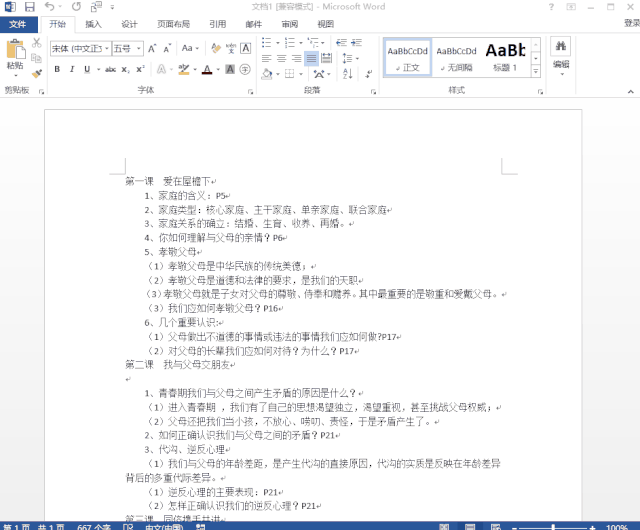Expand numbering list options
Viewport: 640px width, 530px height.
[x=301, y=42]
